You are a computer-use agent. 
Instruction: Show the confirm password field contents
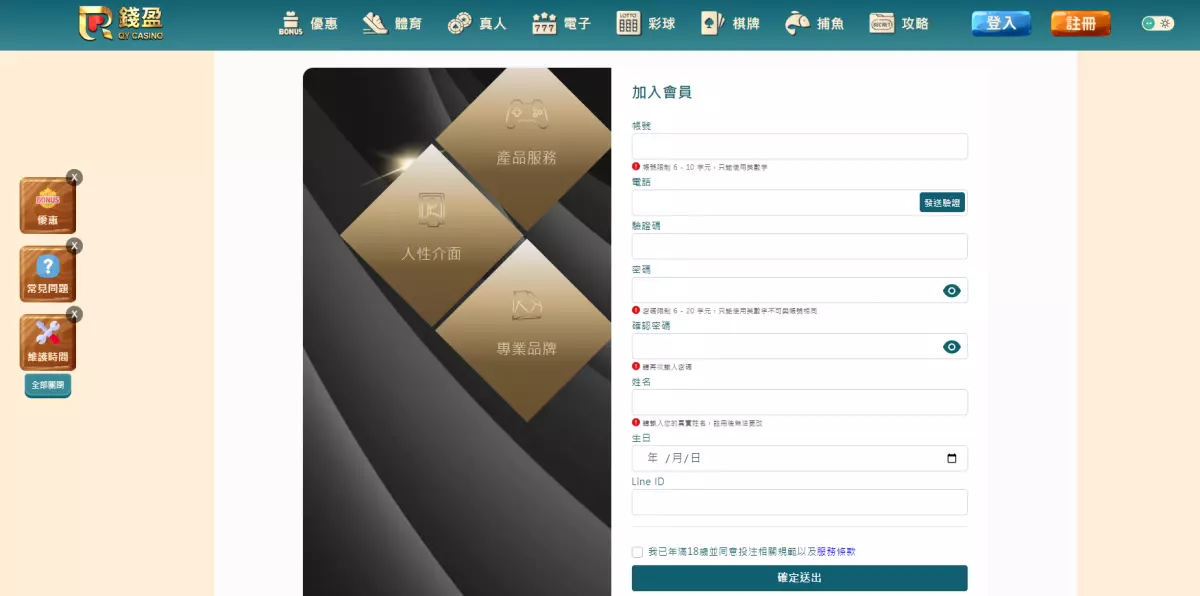(x=950, y=345)
